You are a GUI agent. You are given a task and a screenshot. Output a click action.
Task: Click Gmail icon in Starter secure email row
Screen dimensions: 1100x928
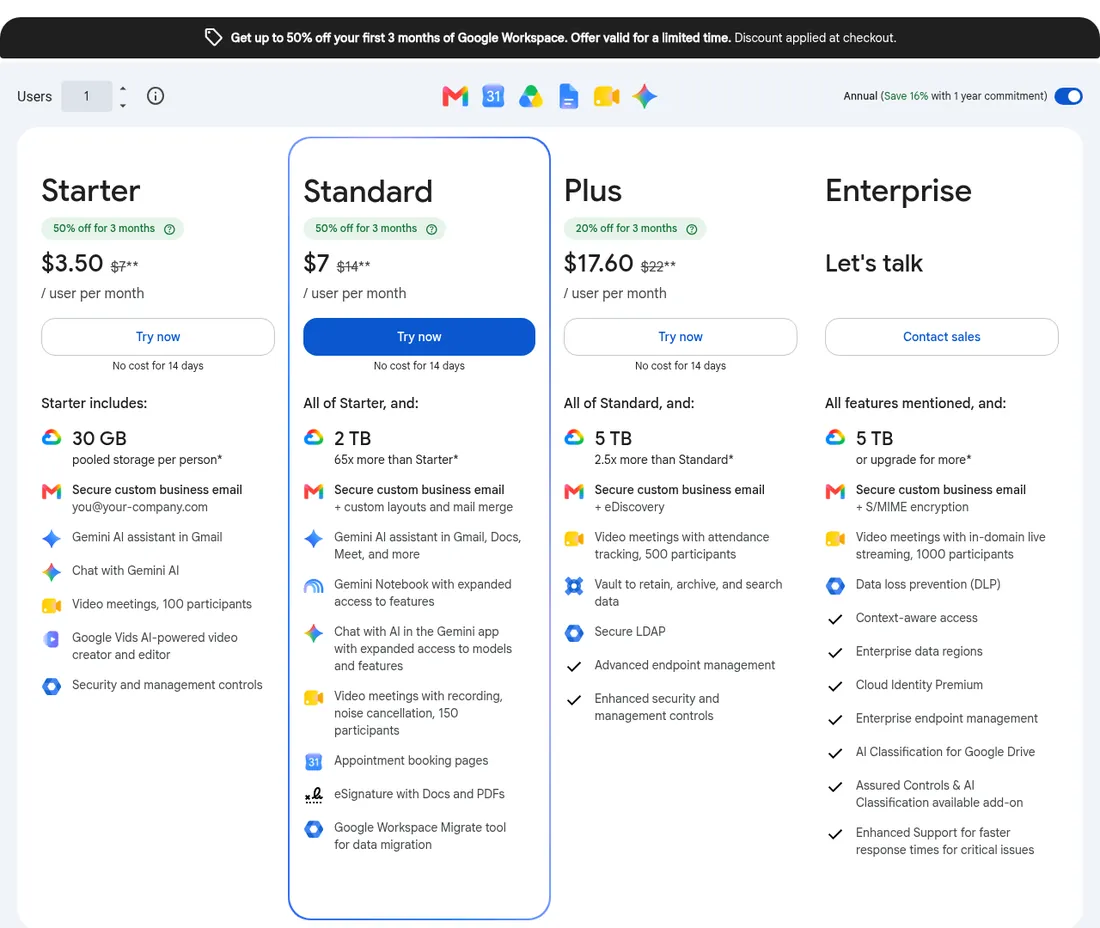[52, 491]
